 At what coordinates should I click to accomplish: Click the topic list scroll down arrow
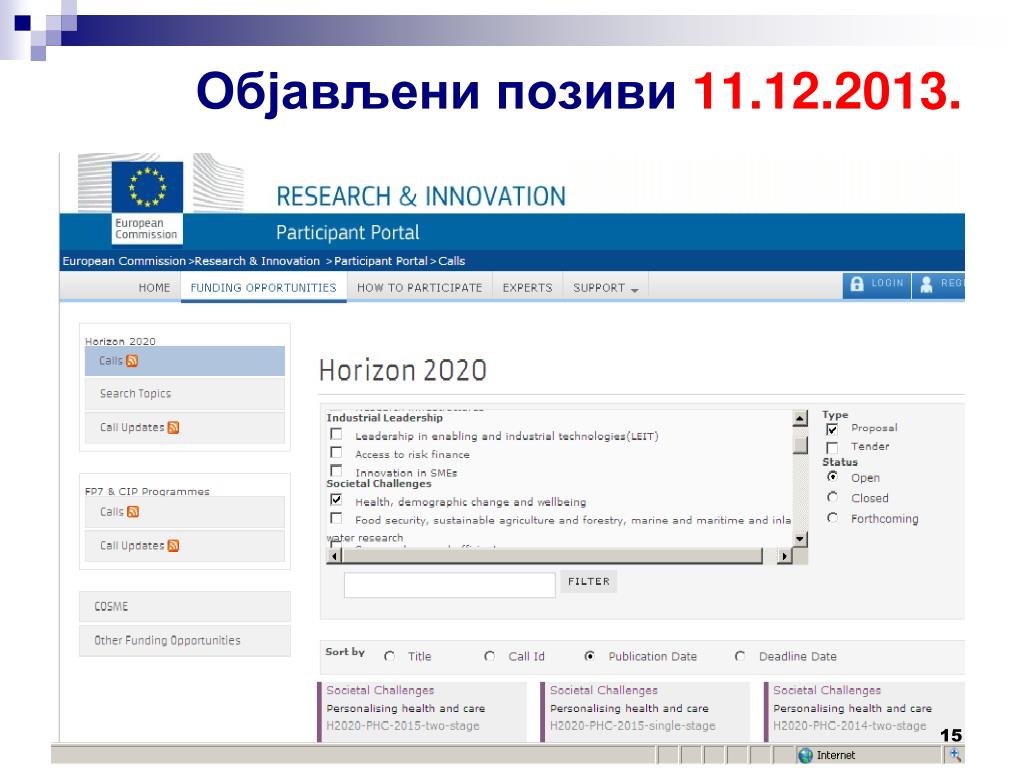tap(800, 539)
